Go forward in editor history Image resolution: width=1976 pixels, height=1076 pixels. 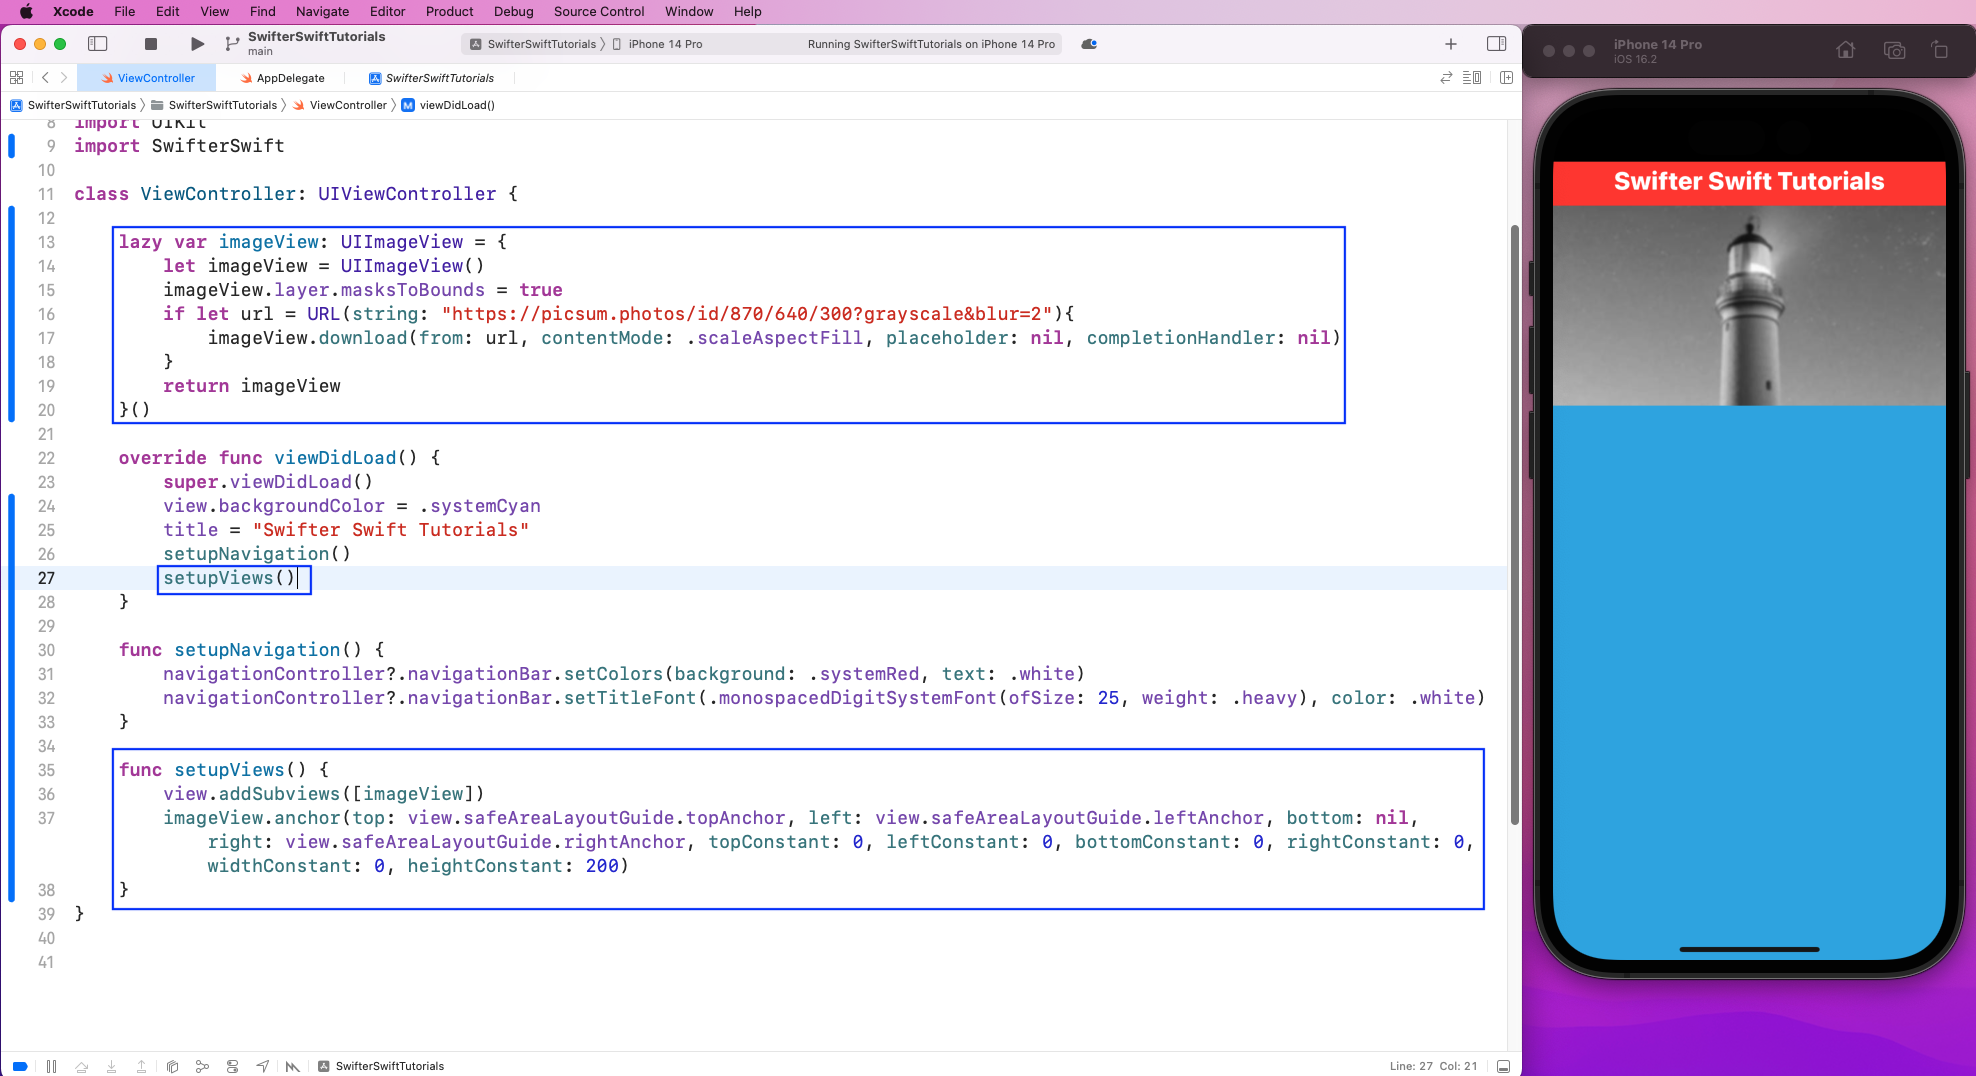point(64,78)
